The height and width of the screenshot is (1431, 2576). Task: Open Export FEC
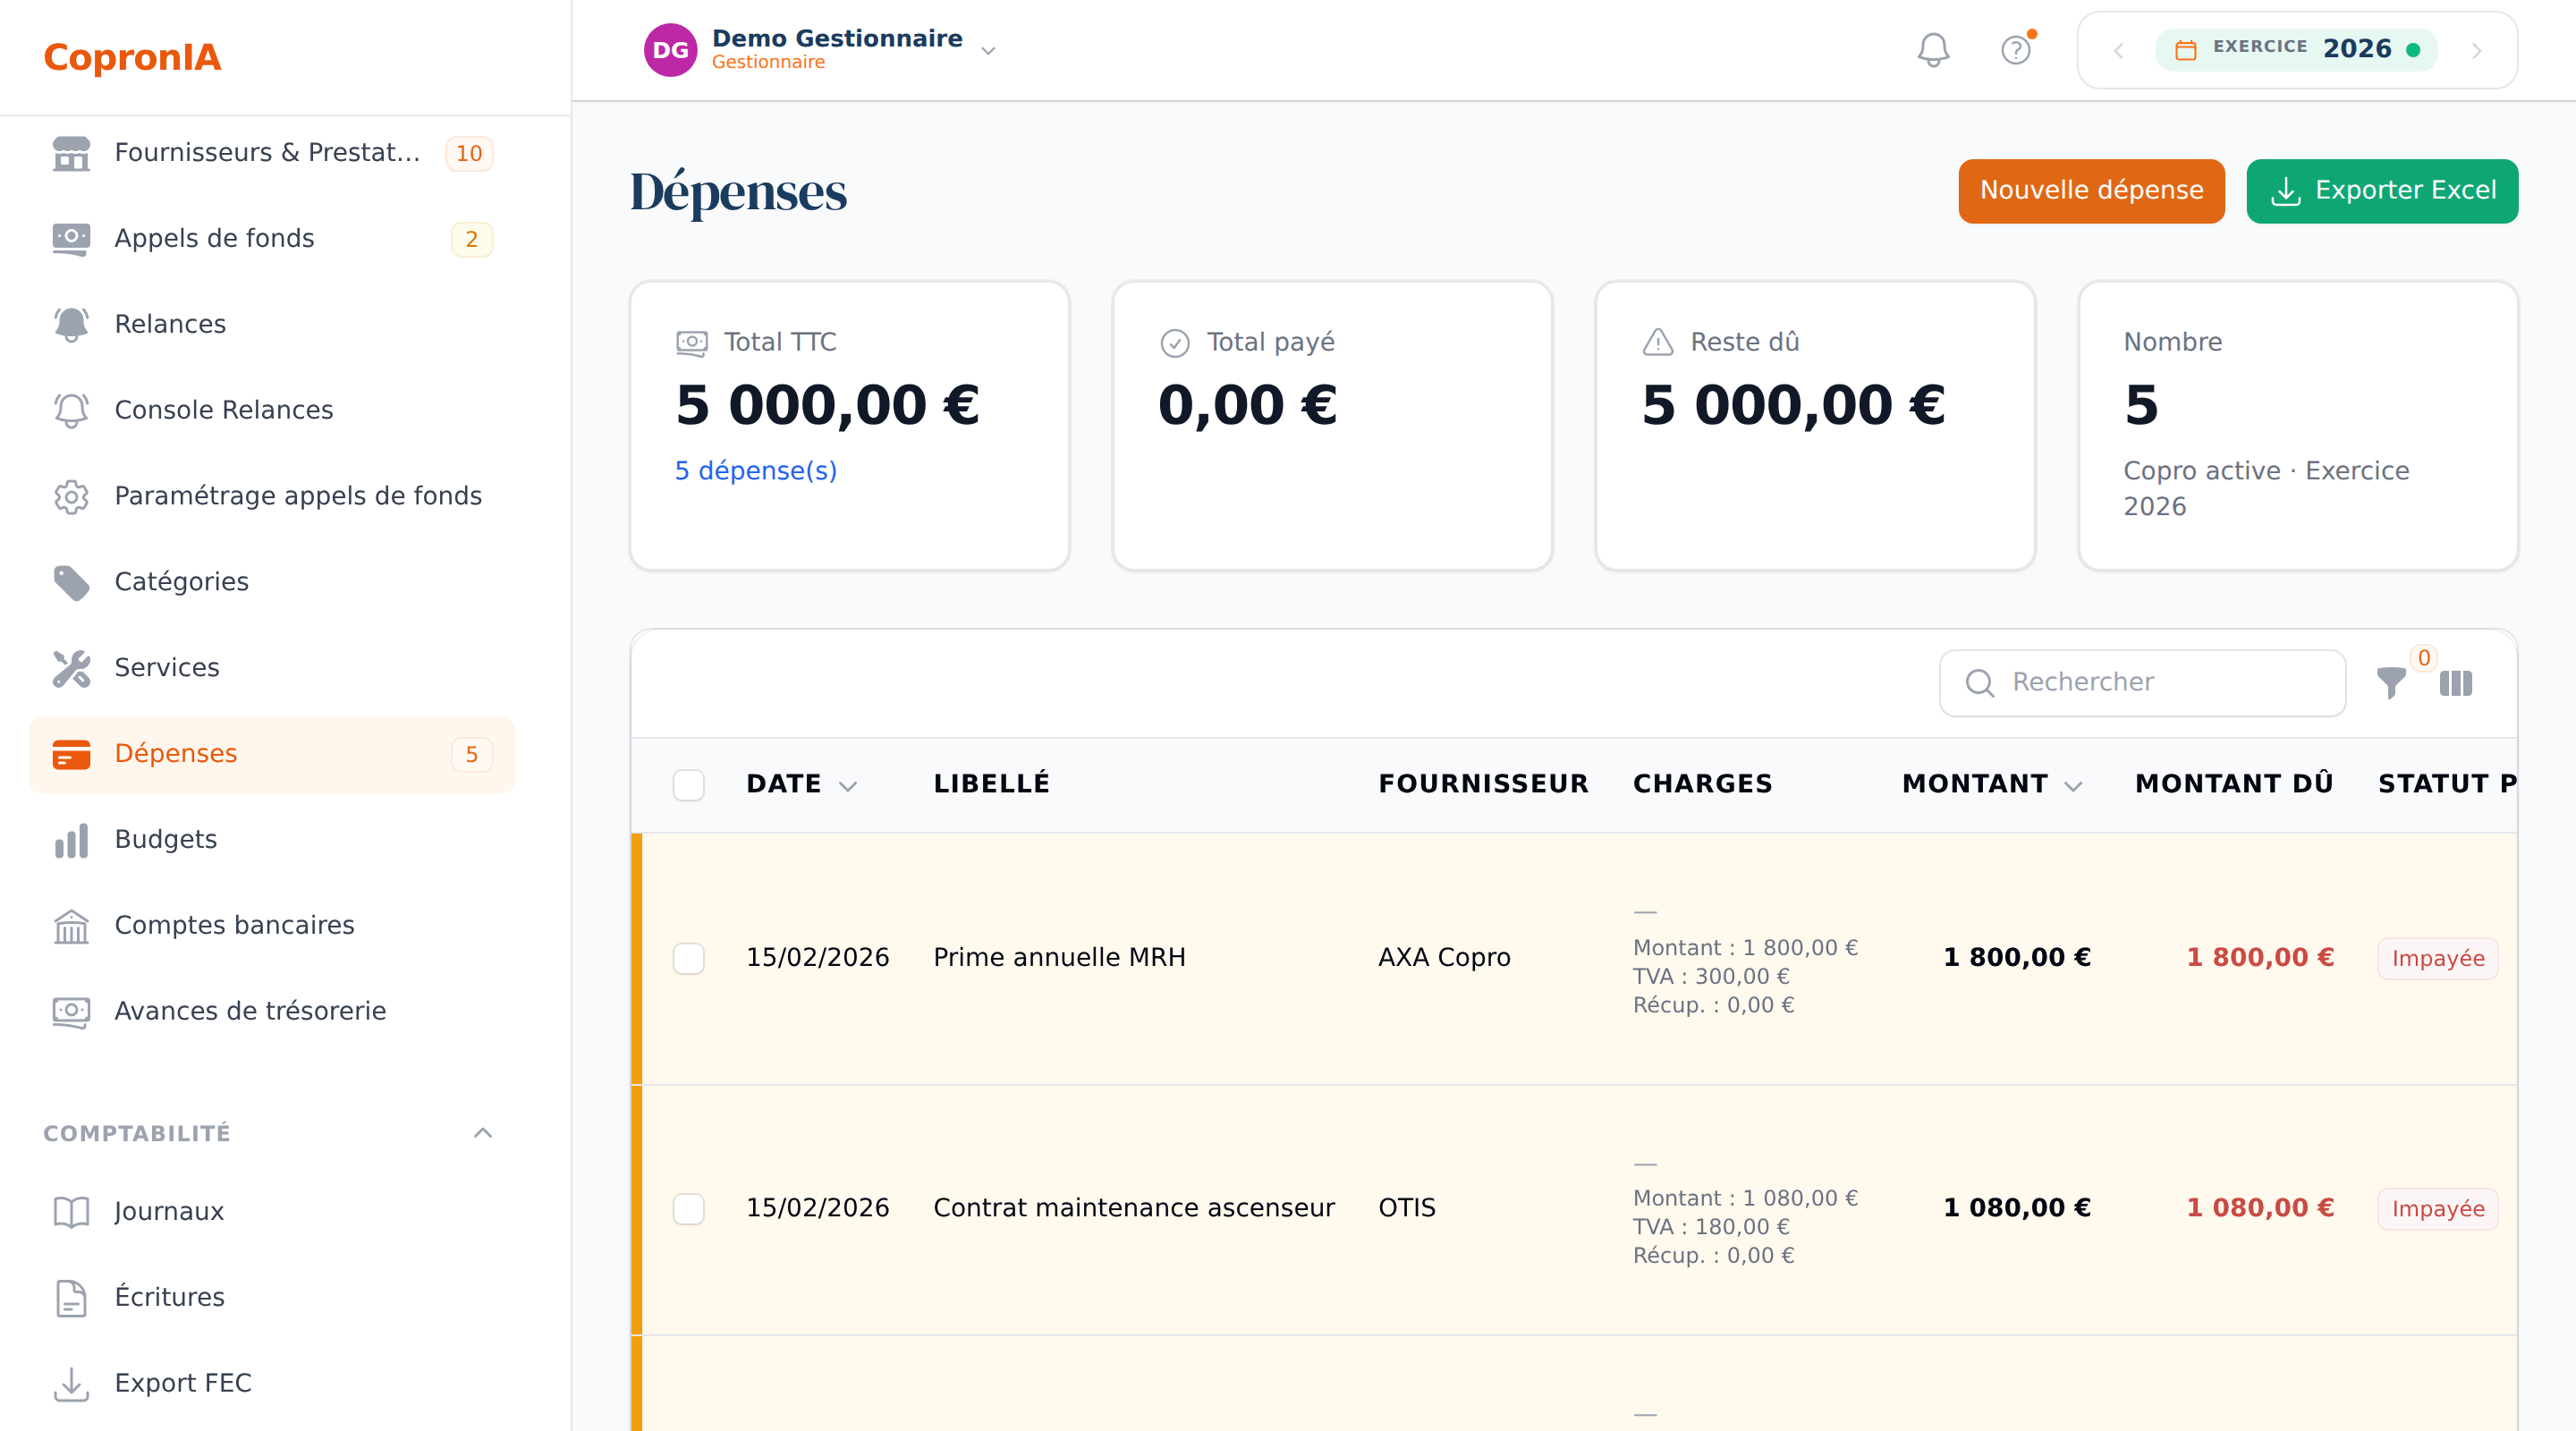point(272,1384)
